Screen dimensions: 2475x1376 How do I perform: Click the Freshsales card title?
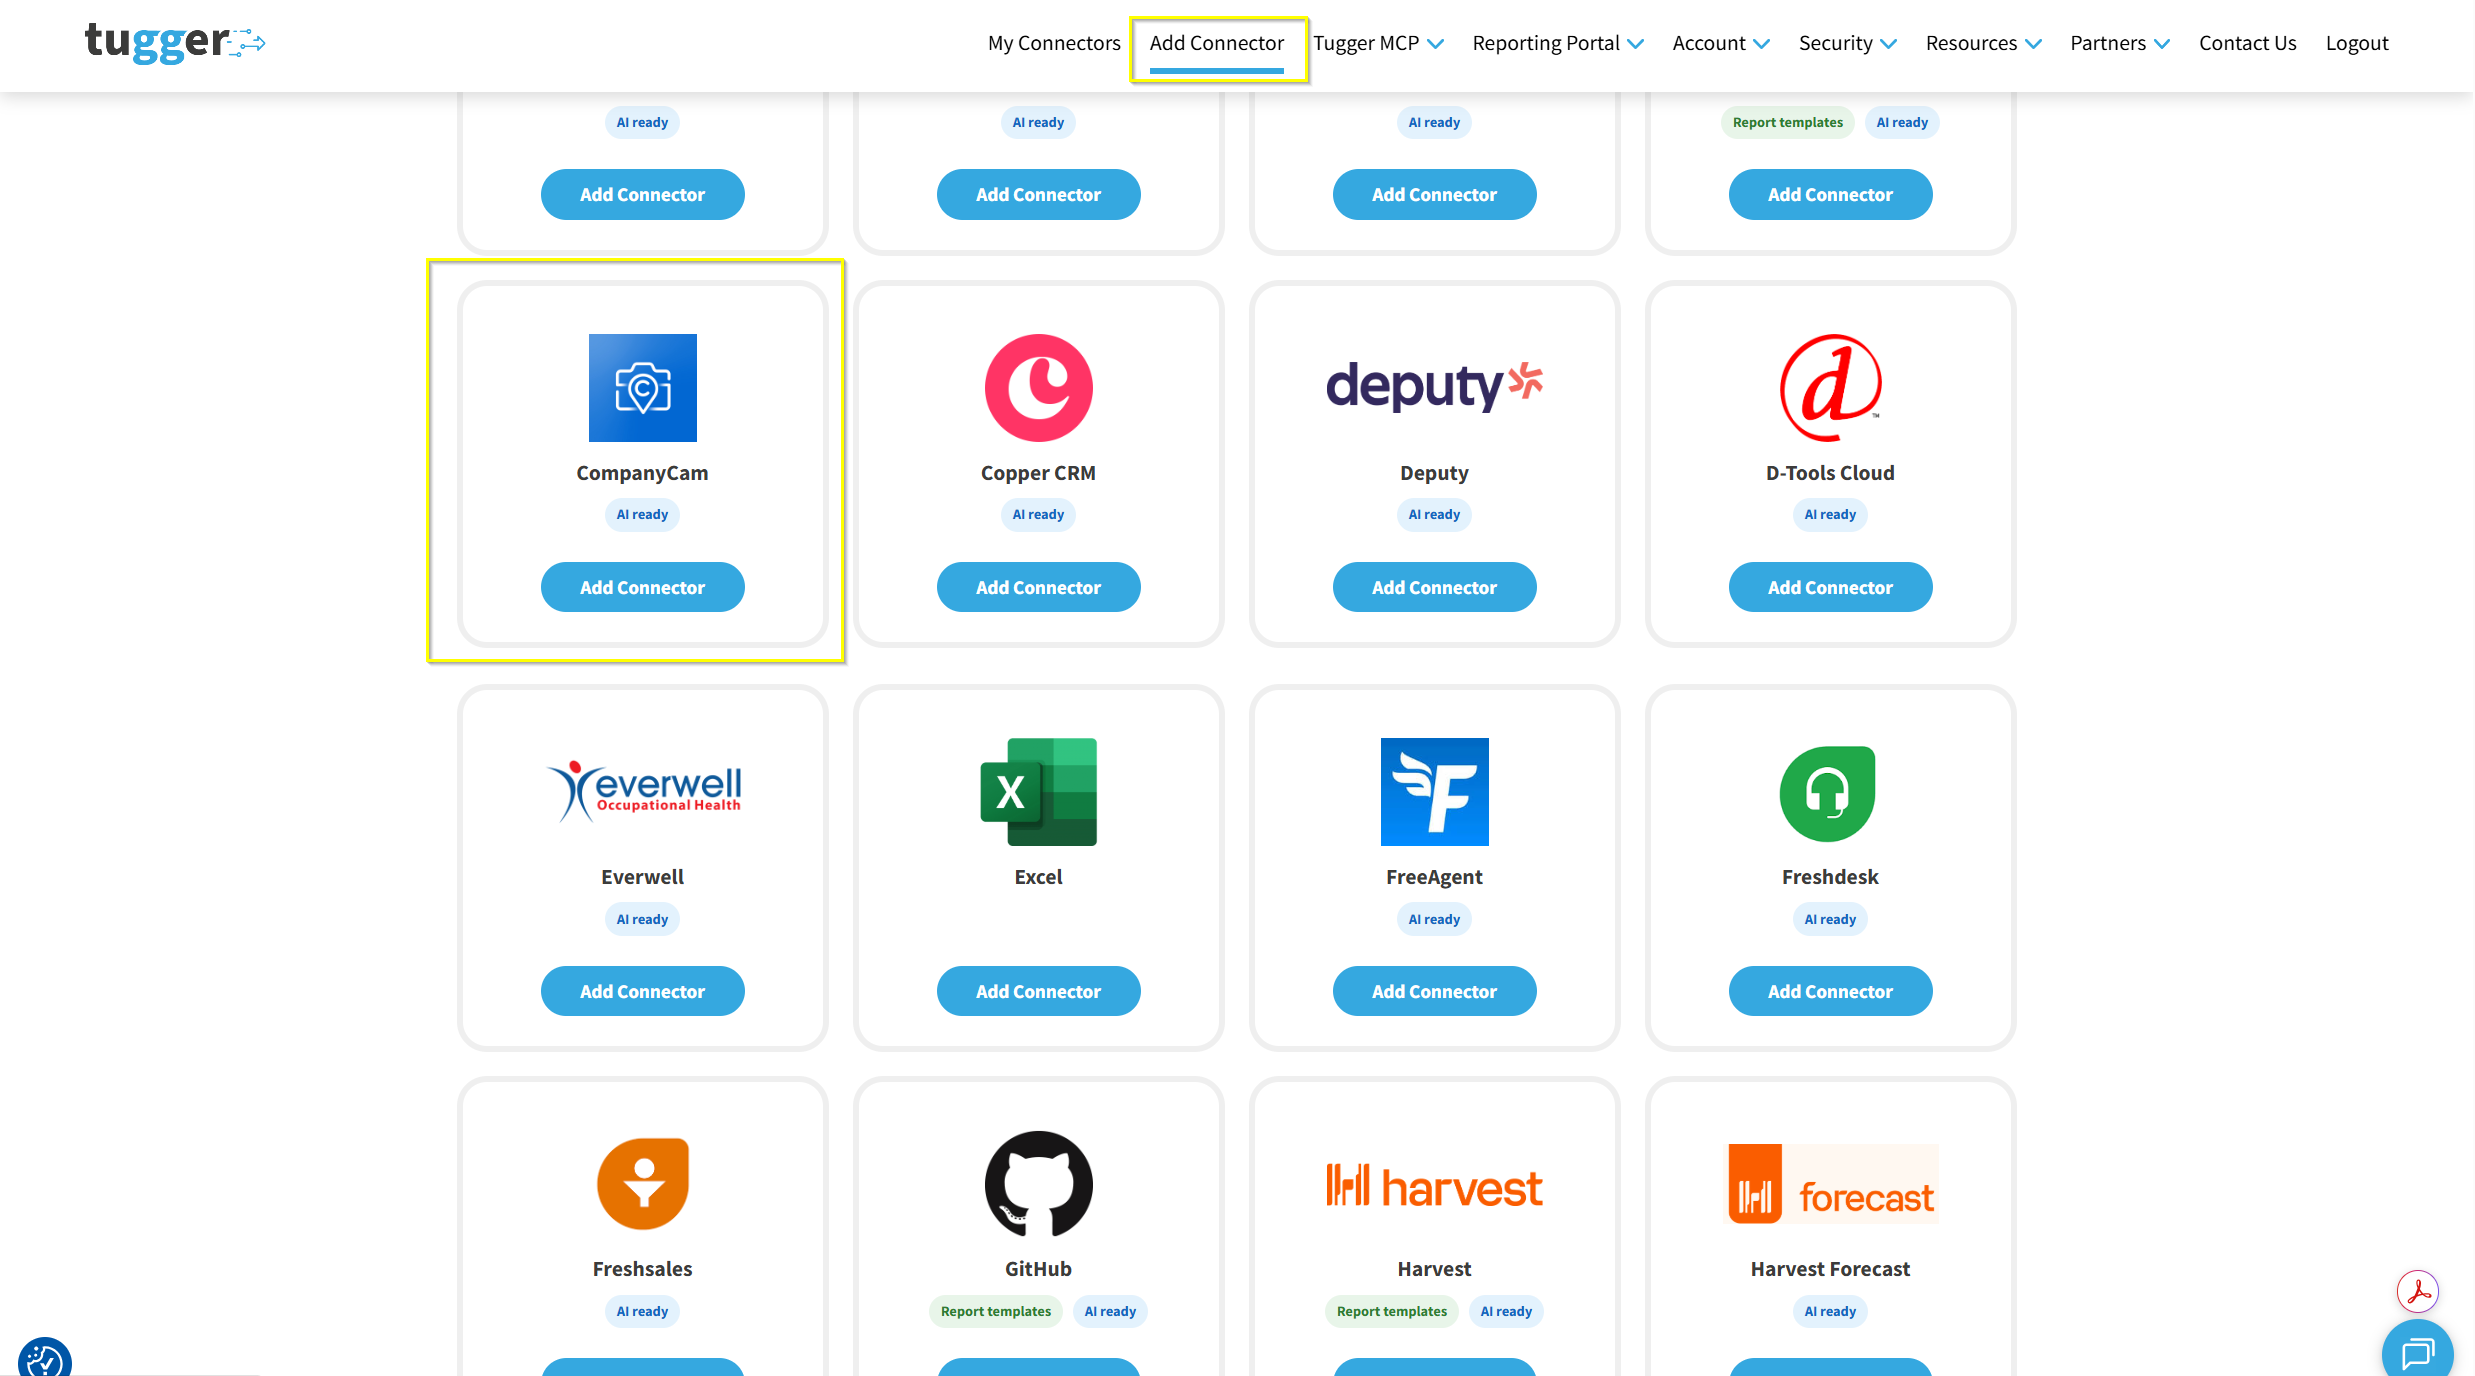pyautogui.click(x=642, y=1269)
